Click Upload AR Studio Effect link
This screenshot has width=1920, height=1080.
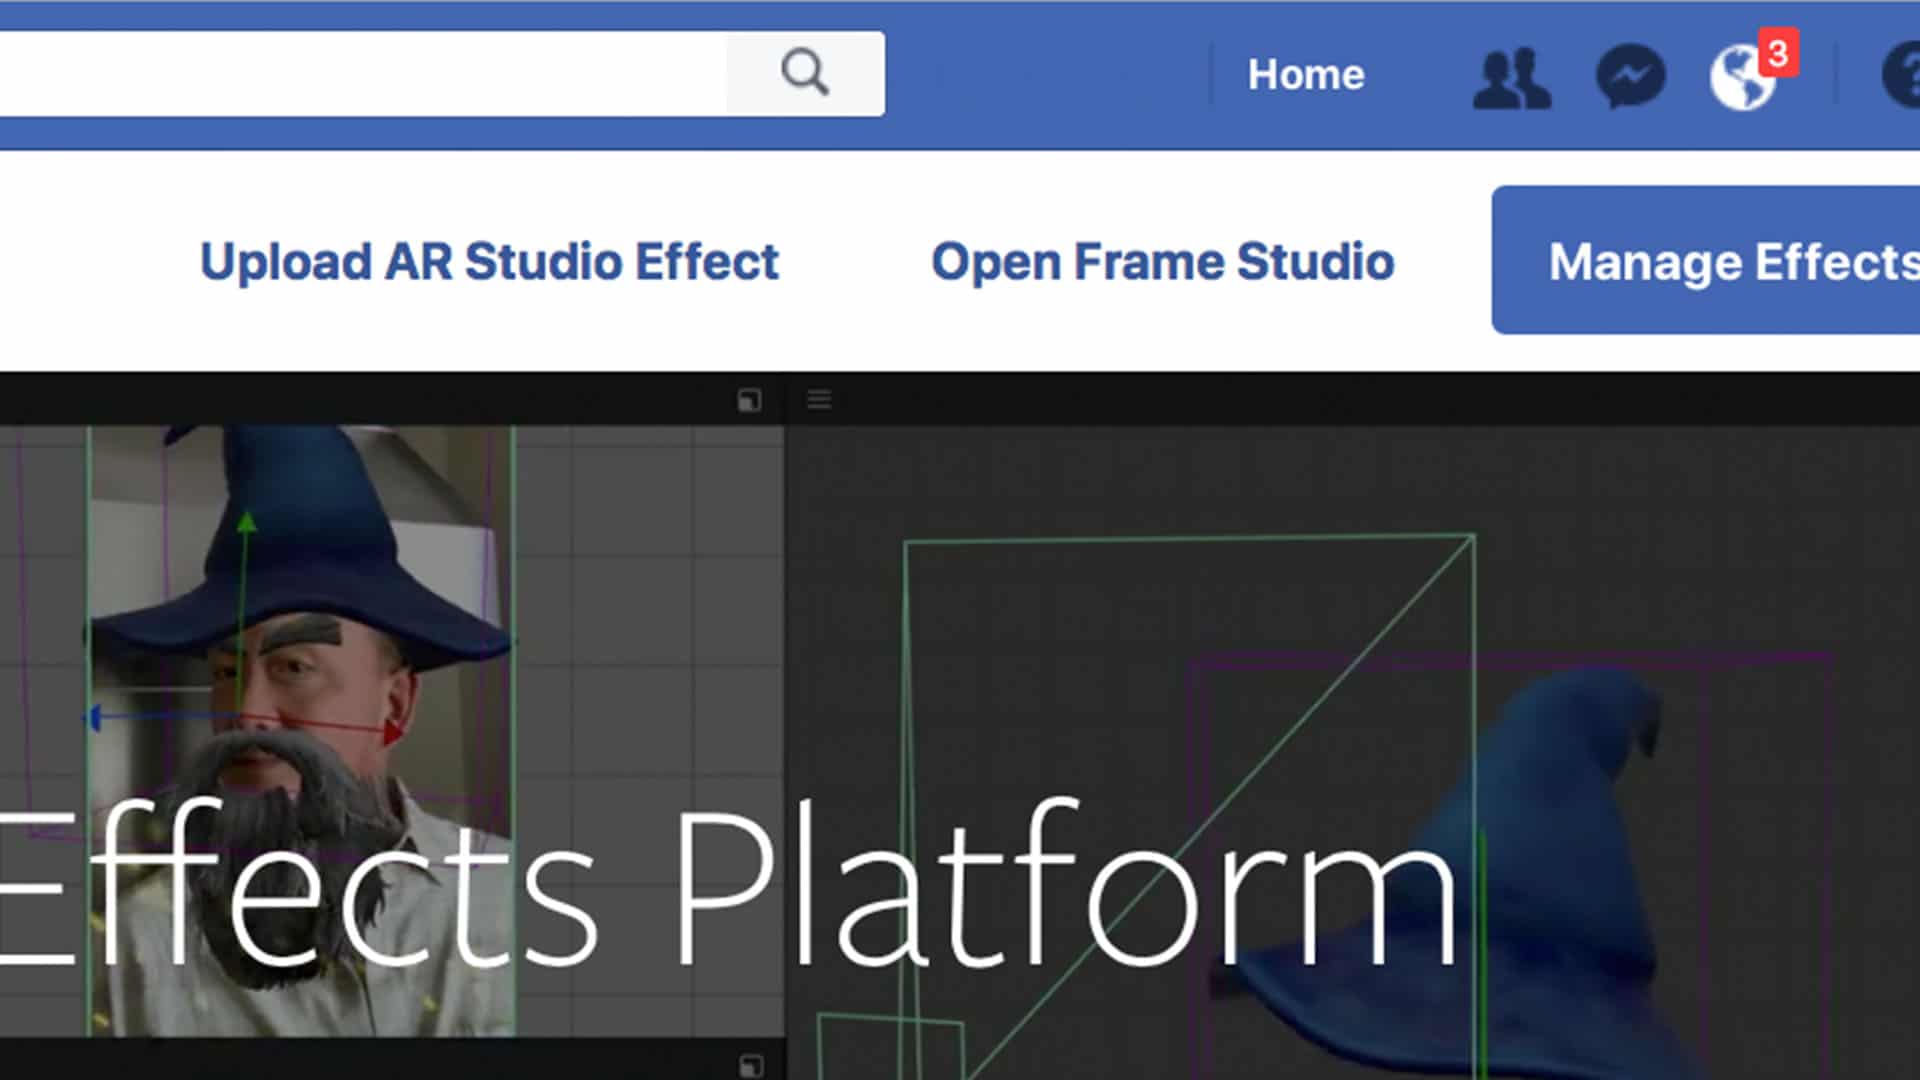point(489,262)
